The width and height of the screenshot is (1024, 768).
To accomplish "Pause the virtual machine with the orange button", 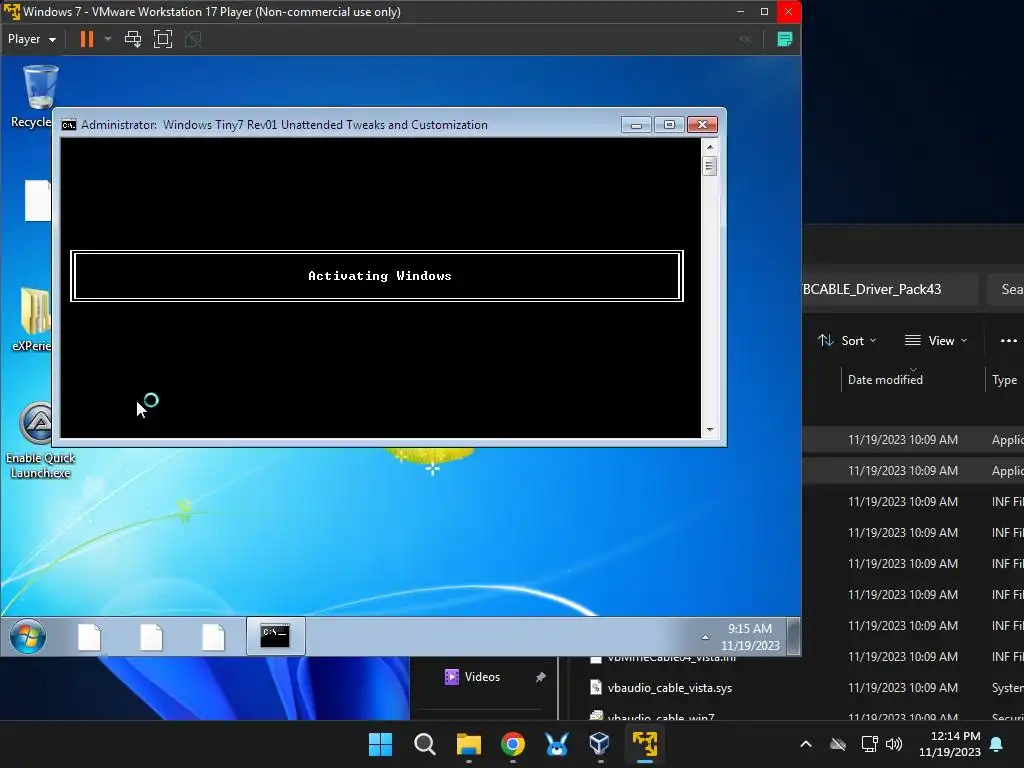I will pyautogui.click(x=86, y=39).
